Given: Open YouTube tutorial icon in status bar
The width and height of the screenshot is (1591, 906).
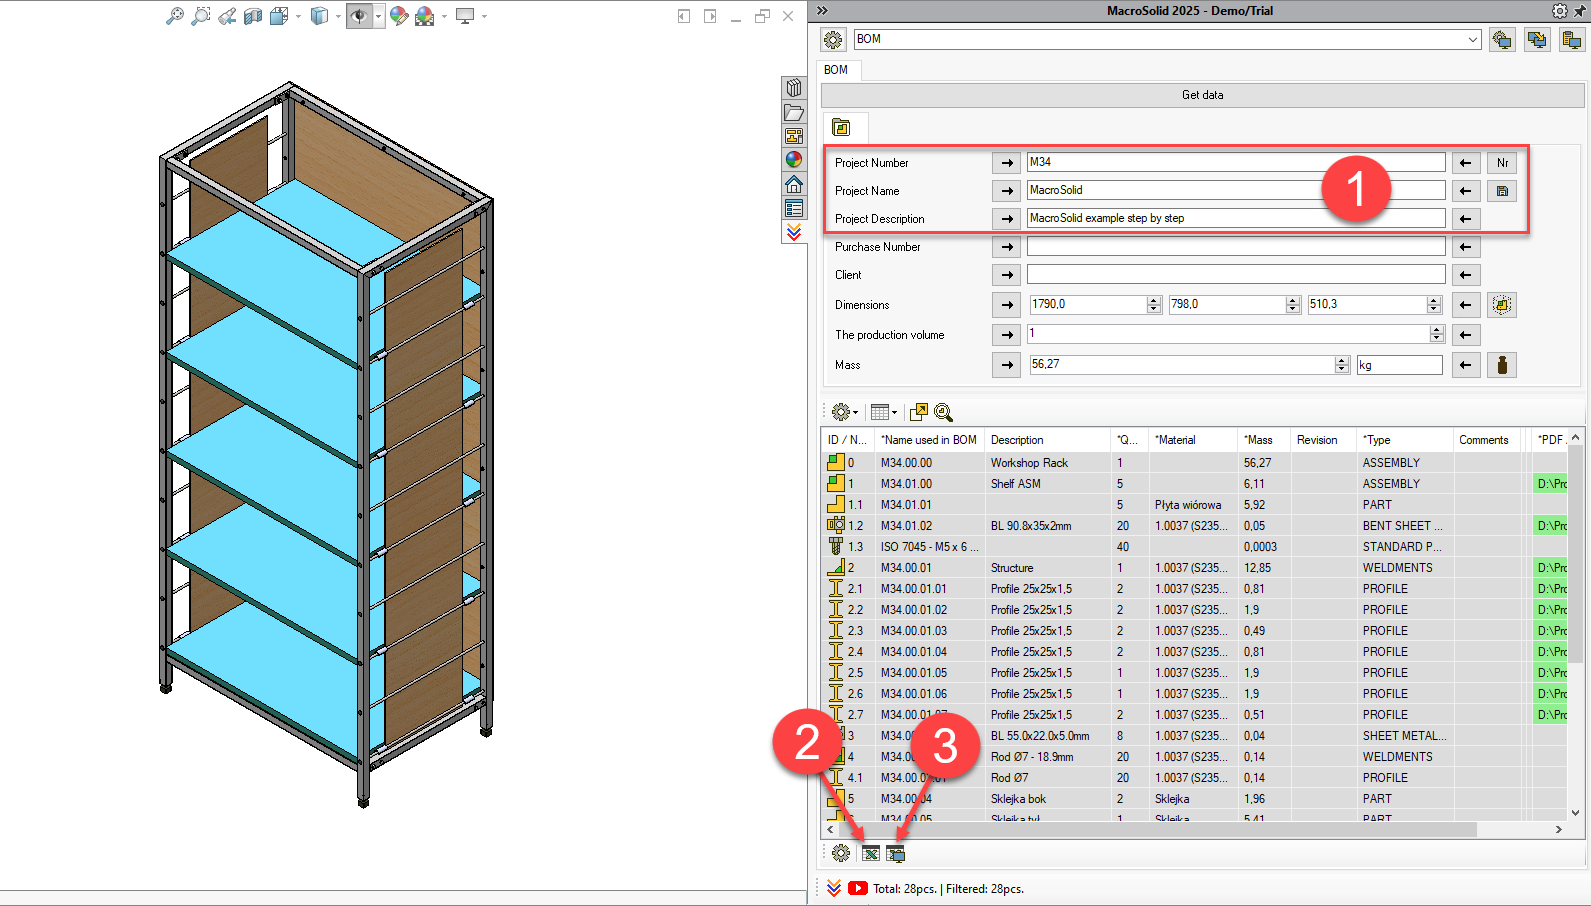Looking at the screenshot, I should pos(858,888).
